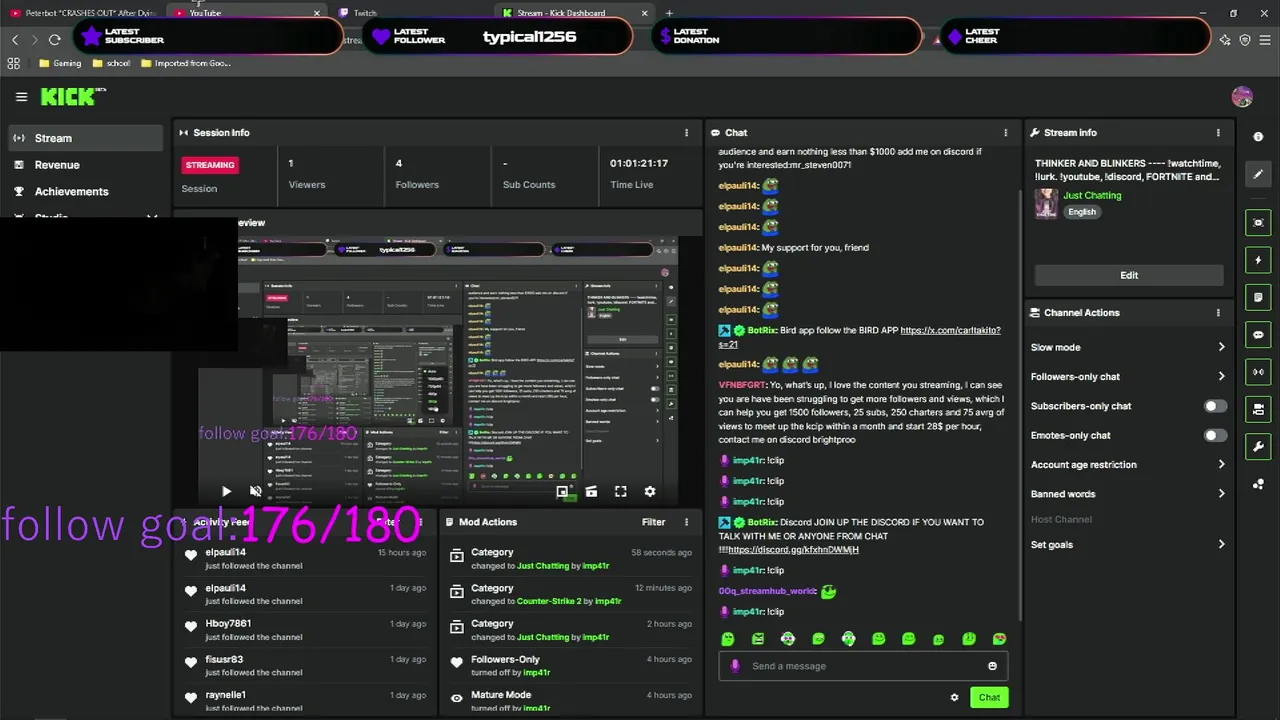The height and width of the screenshot is (720, 1280).
Task: Click the pencil edit icon in right sidebar
Action: [1258, 174]
